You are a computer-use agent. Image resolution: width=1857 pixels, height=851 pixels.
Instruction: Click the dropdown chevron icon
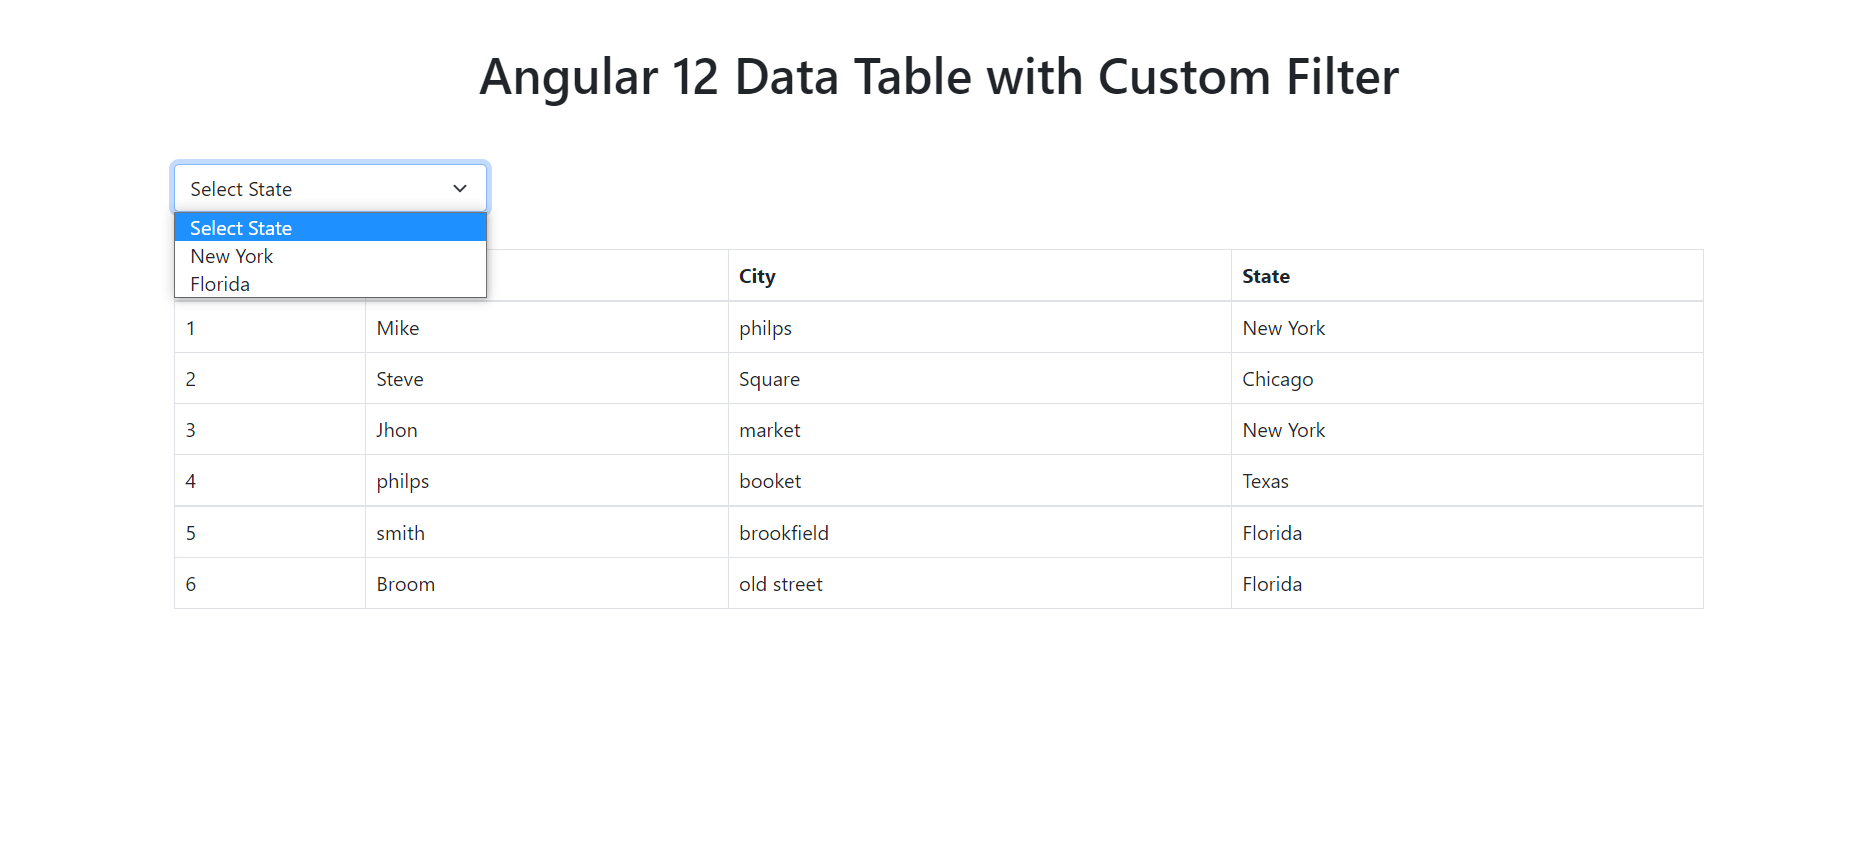tap(460, 188)
